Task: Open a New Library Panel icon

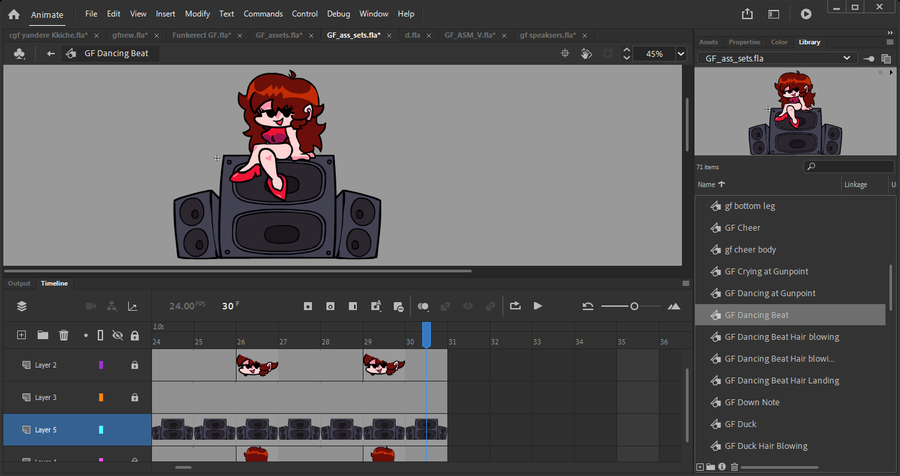Action: click(x=886, y=59)
